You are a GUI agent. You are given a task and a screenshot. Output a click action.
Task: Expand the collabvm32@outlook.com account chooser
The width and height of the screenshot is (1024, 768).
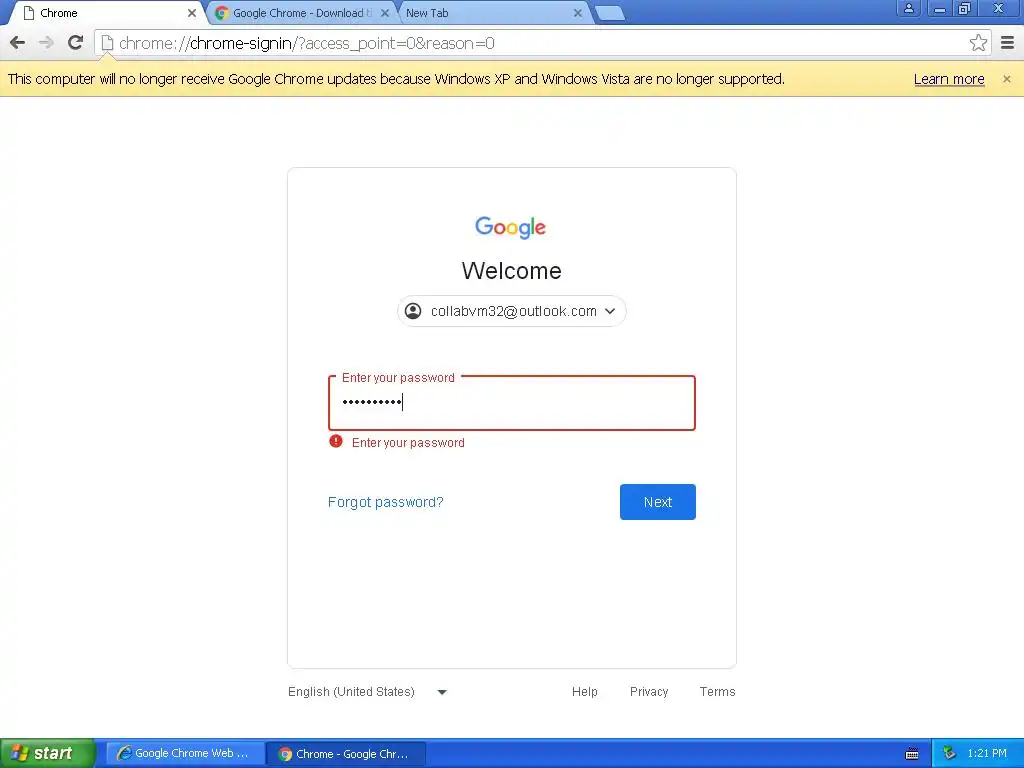click(512, 311)
